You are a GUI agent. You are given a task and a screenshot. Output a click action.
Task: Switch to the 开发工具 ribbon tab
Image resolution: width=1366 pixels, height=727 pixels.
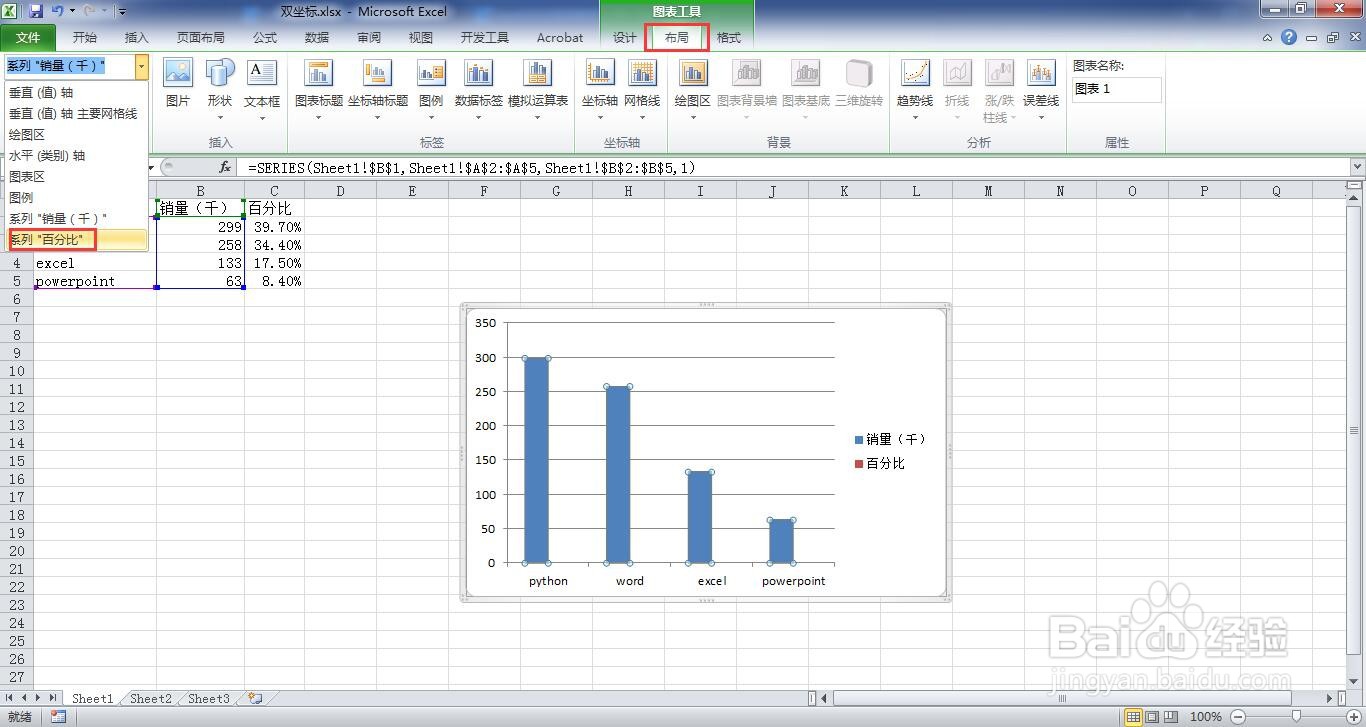pos(485,37)
